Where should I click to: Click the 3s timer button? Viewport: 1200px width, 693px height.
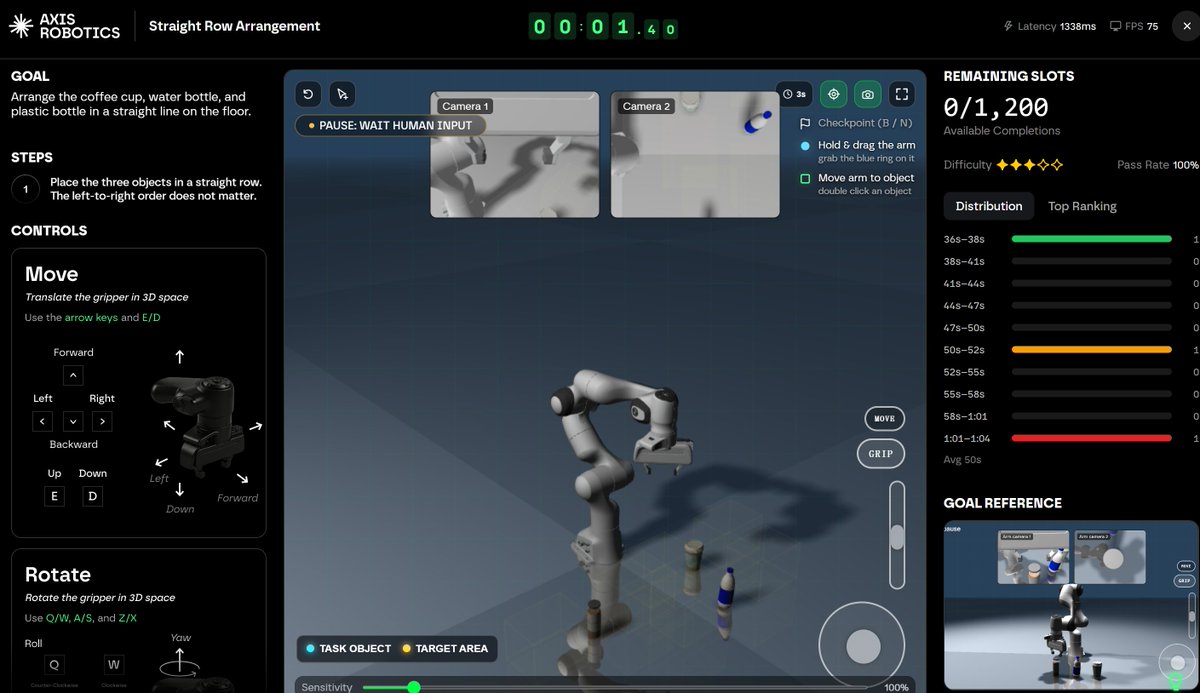[x=795, y=94]
